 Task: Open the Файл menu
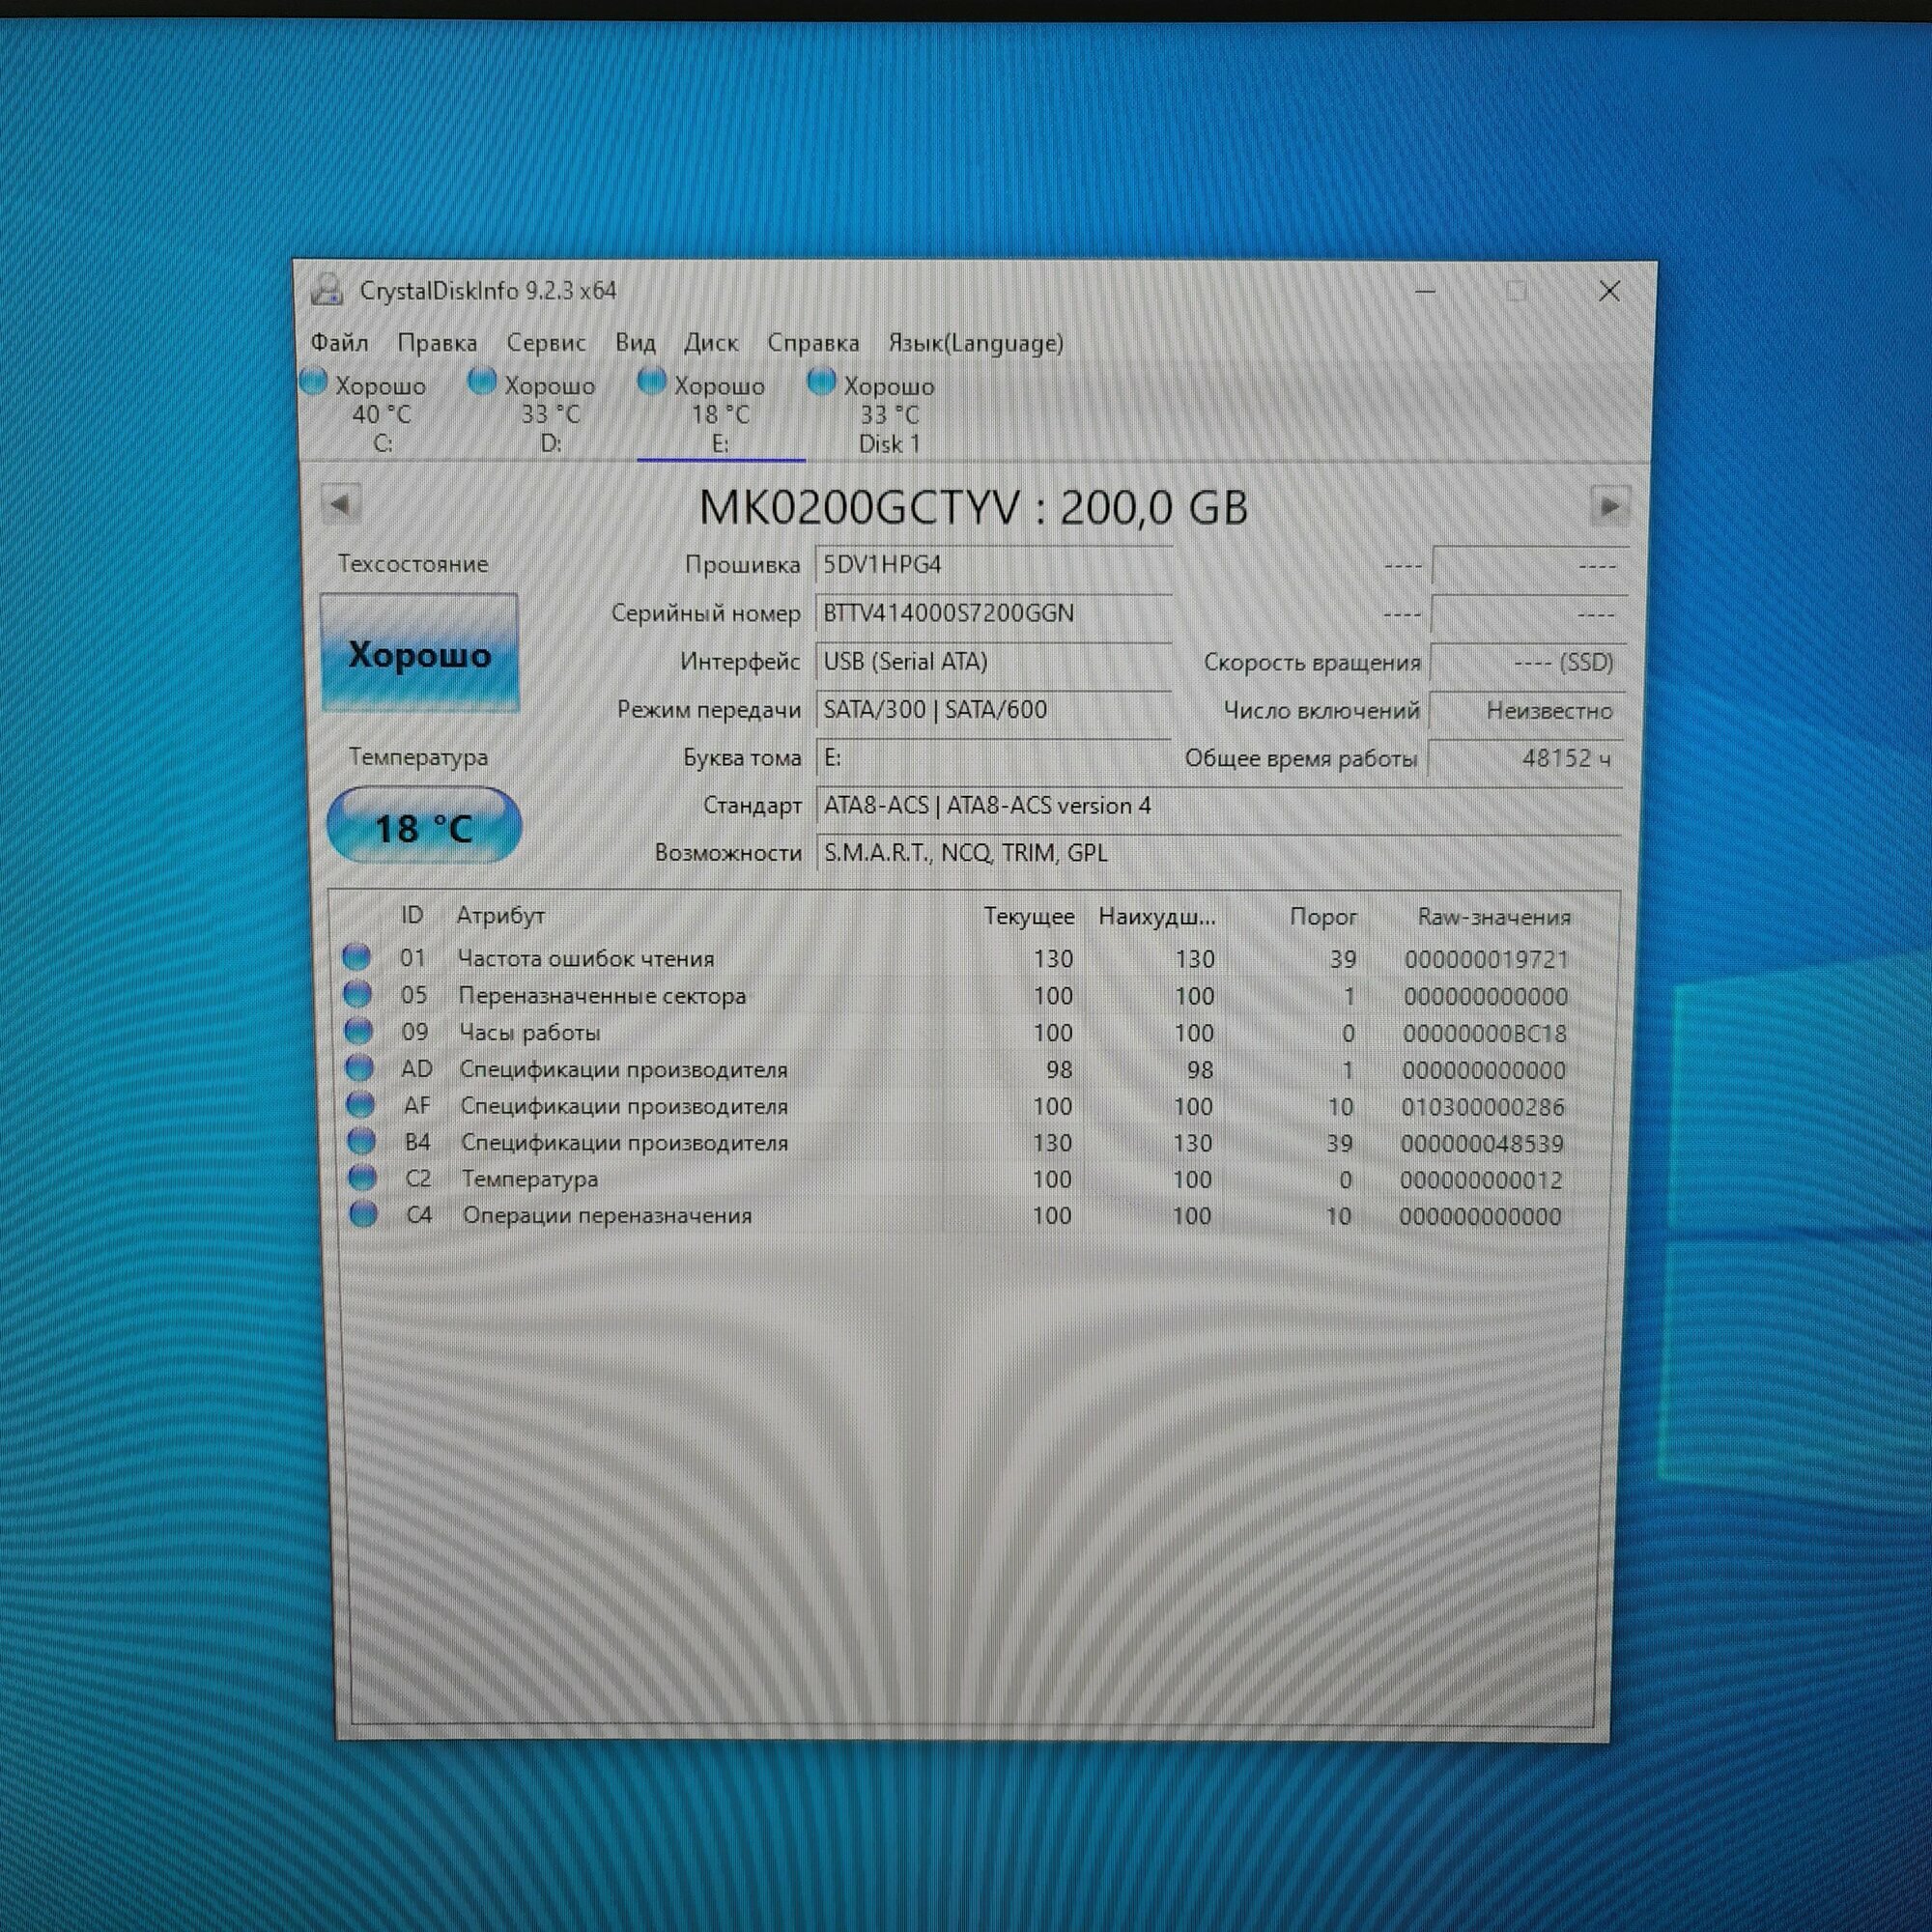pyautogui.click(x=339, y=343)
